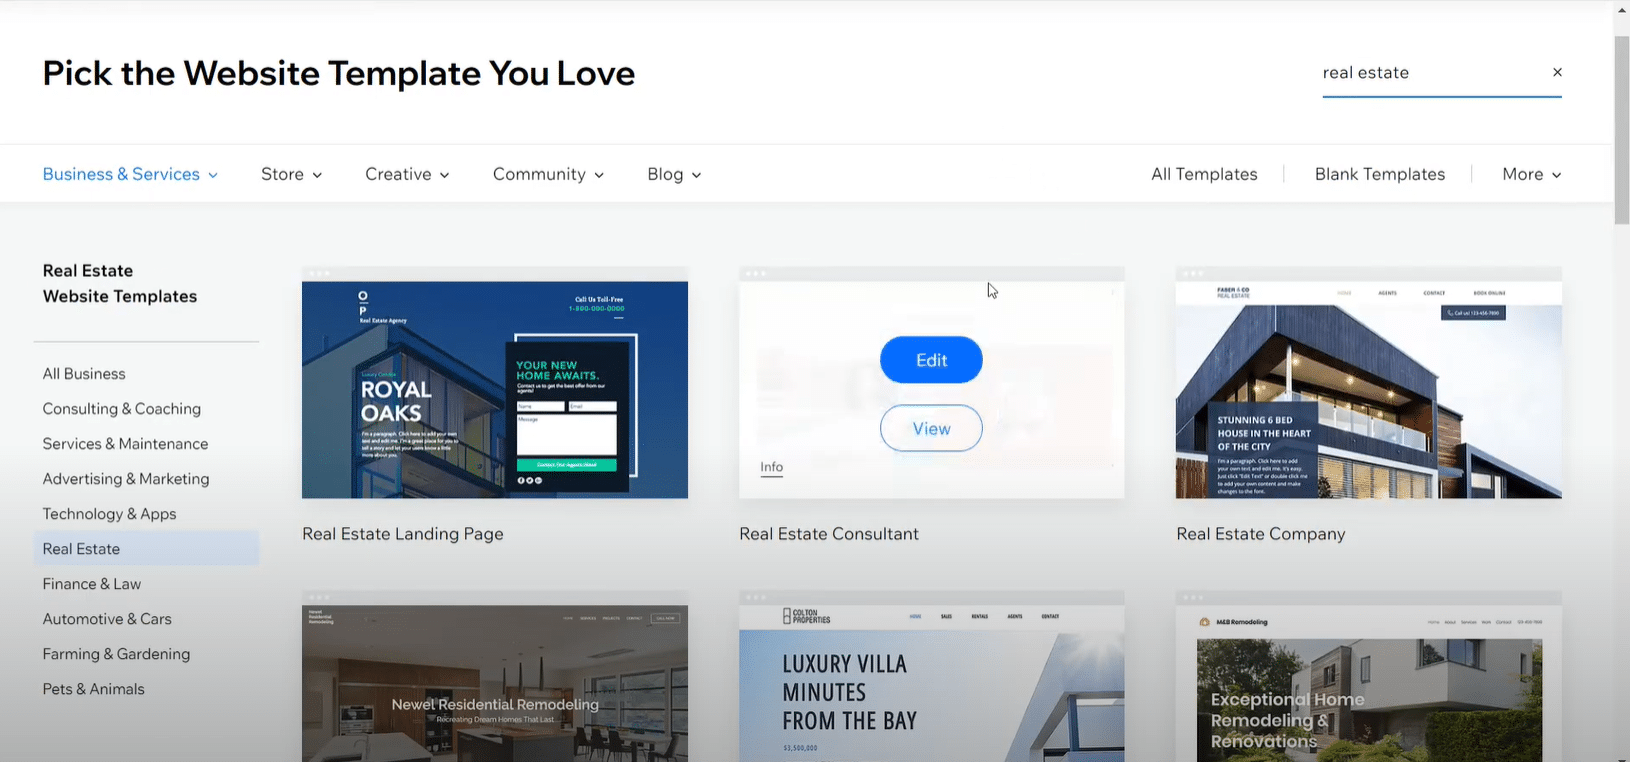Select the Pets & Animals category
Image resolution: width=1630 pixels, height=762 pixels.
pyautogui.click(x=94, y=689)
